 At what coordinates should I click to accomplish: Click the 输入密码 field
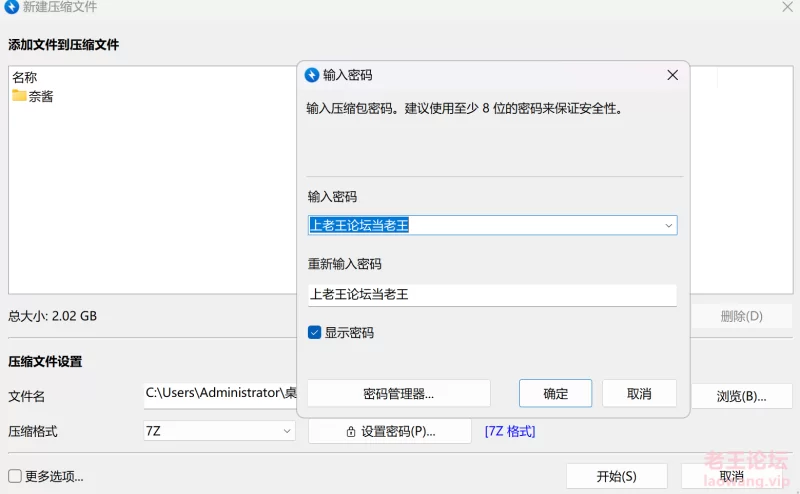pos(492,226)
